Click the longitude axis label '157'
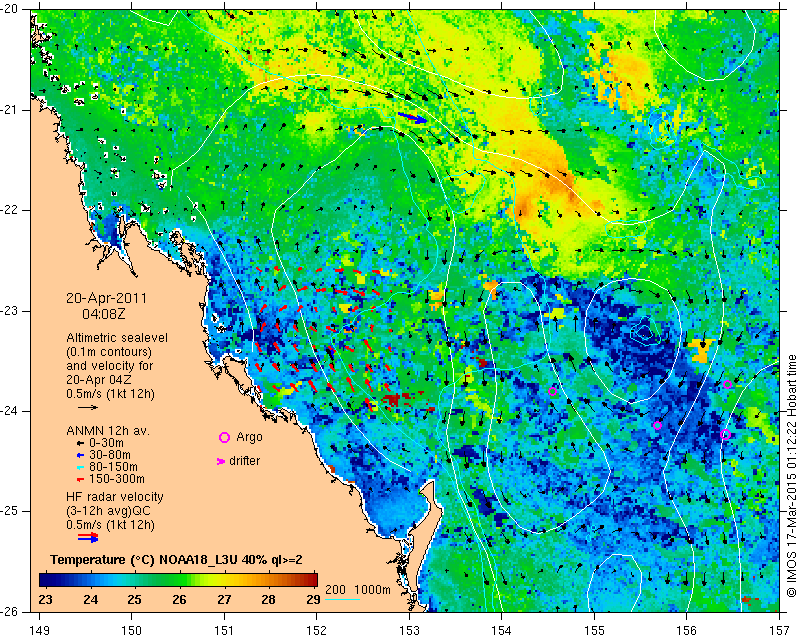 [780, 631]
